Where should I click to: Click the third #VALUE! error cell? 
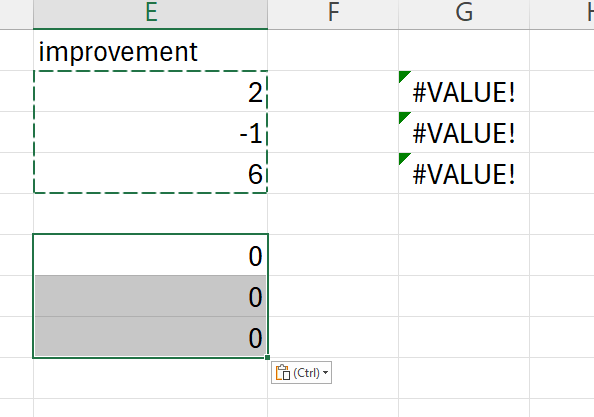pyautogui.click(x=464, y=173)
